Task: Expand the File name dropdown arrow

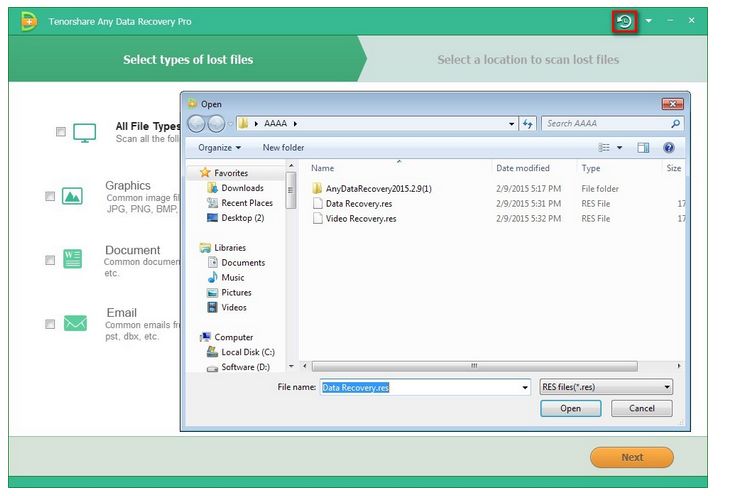Action: pyautogui.click(x=525, y=387)
